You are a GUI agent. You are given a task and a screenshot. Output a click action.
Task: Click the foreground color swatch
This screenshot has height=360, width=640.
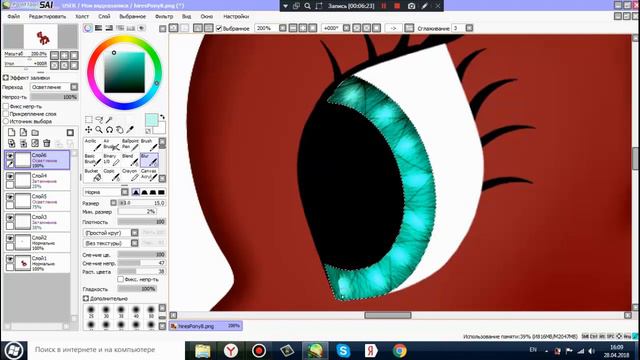click(151, 120)
